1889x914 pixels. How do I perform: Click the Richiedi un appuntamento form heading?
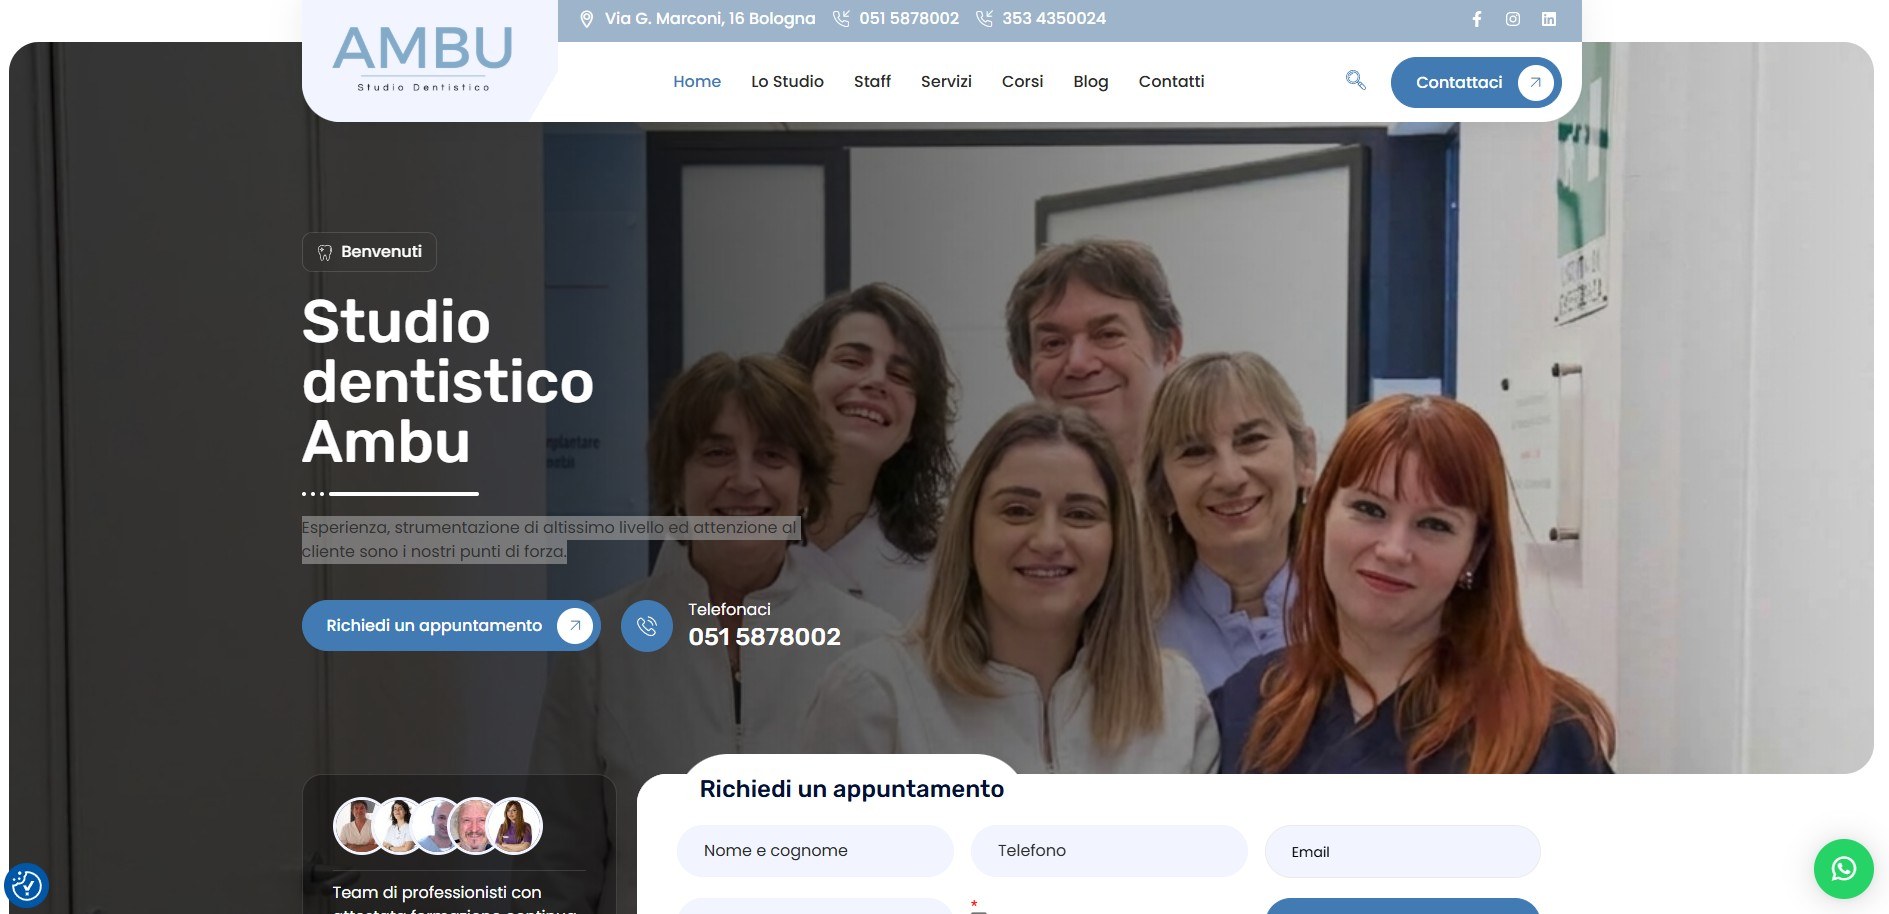851,789
